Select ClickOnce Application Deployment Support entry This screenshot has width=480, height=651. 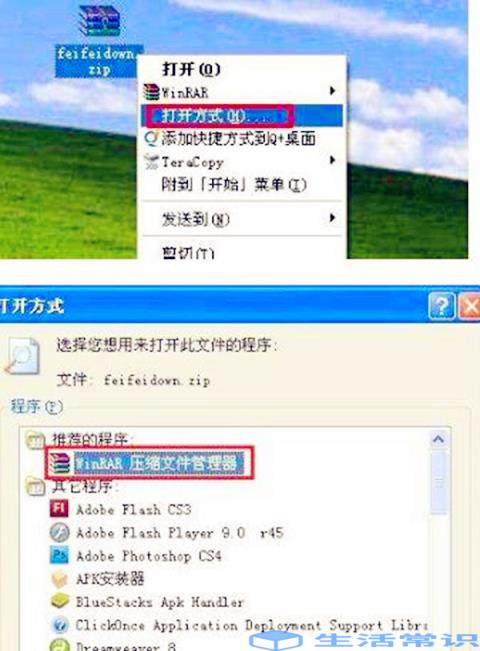tap(252, 625)
